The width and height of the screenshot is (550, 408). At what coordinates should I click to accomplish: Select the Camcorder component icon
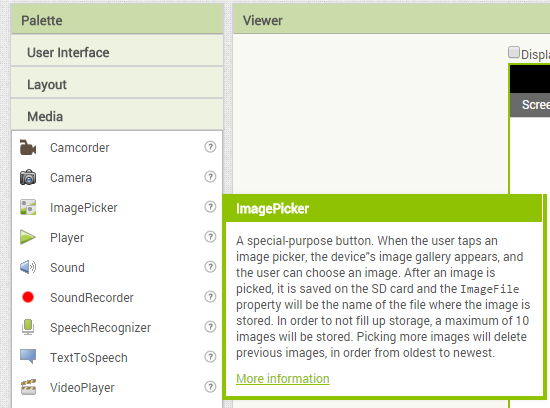point(28,147)
